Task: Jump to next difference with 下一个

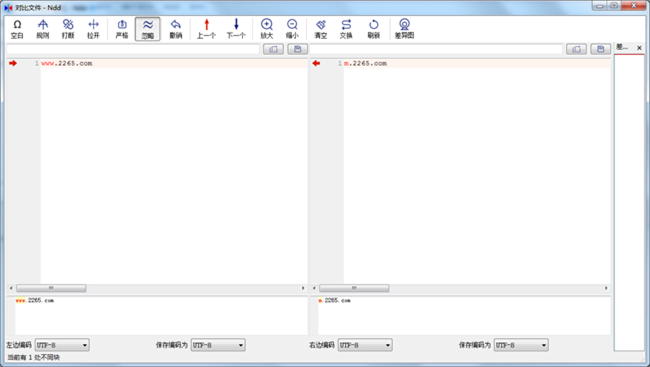Action: coord(236,29)
